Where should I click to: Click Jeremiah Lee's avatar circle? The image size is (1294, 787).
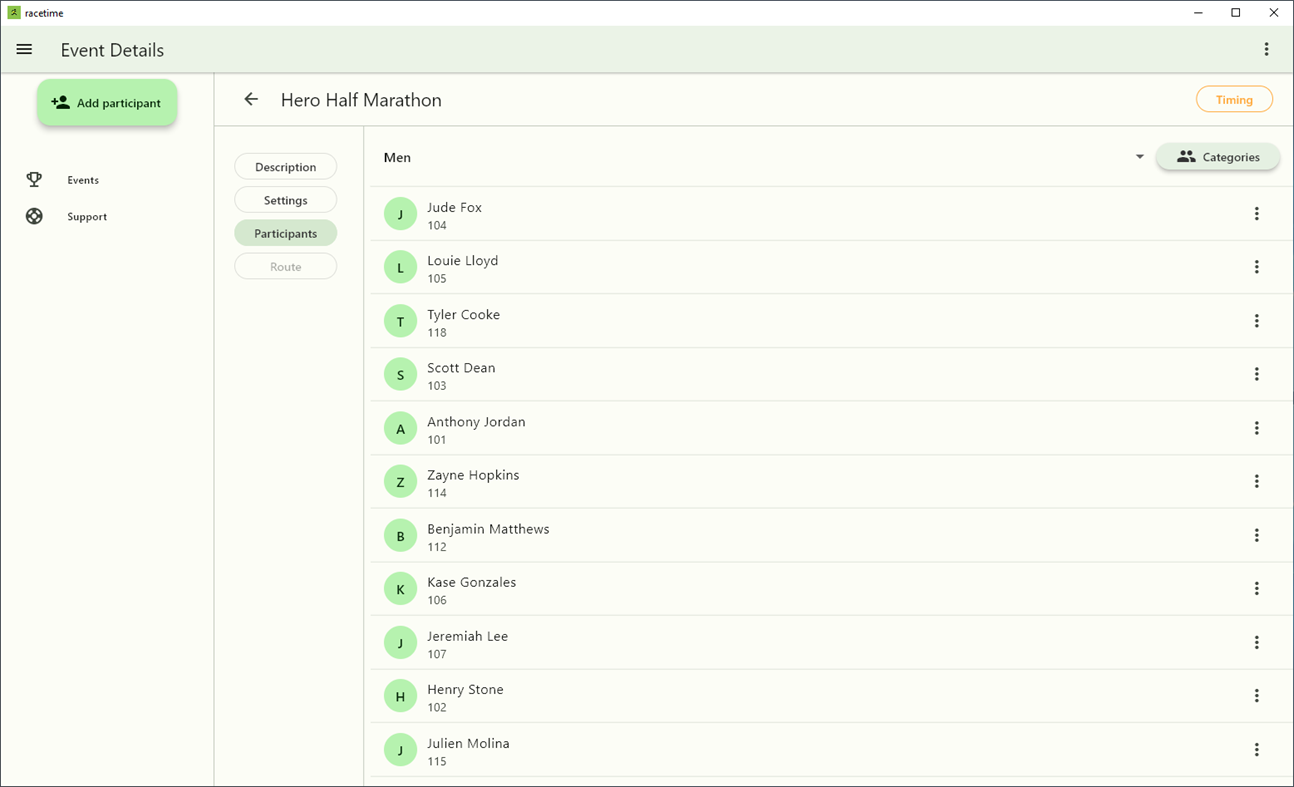400,642
